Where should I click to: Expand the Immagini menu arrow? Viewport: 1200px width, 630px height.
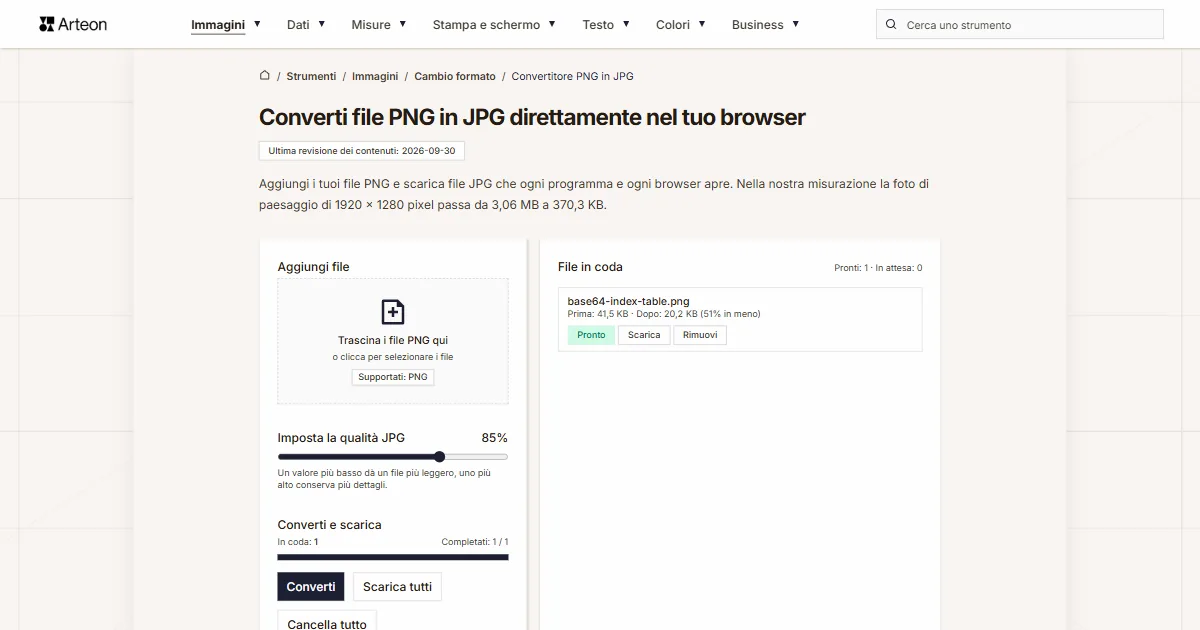[x=257, y=24]
